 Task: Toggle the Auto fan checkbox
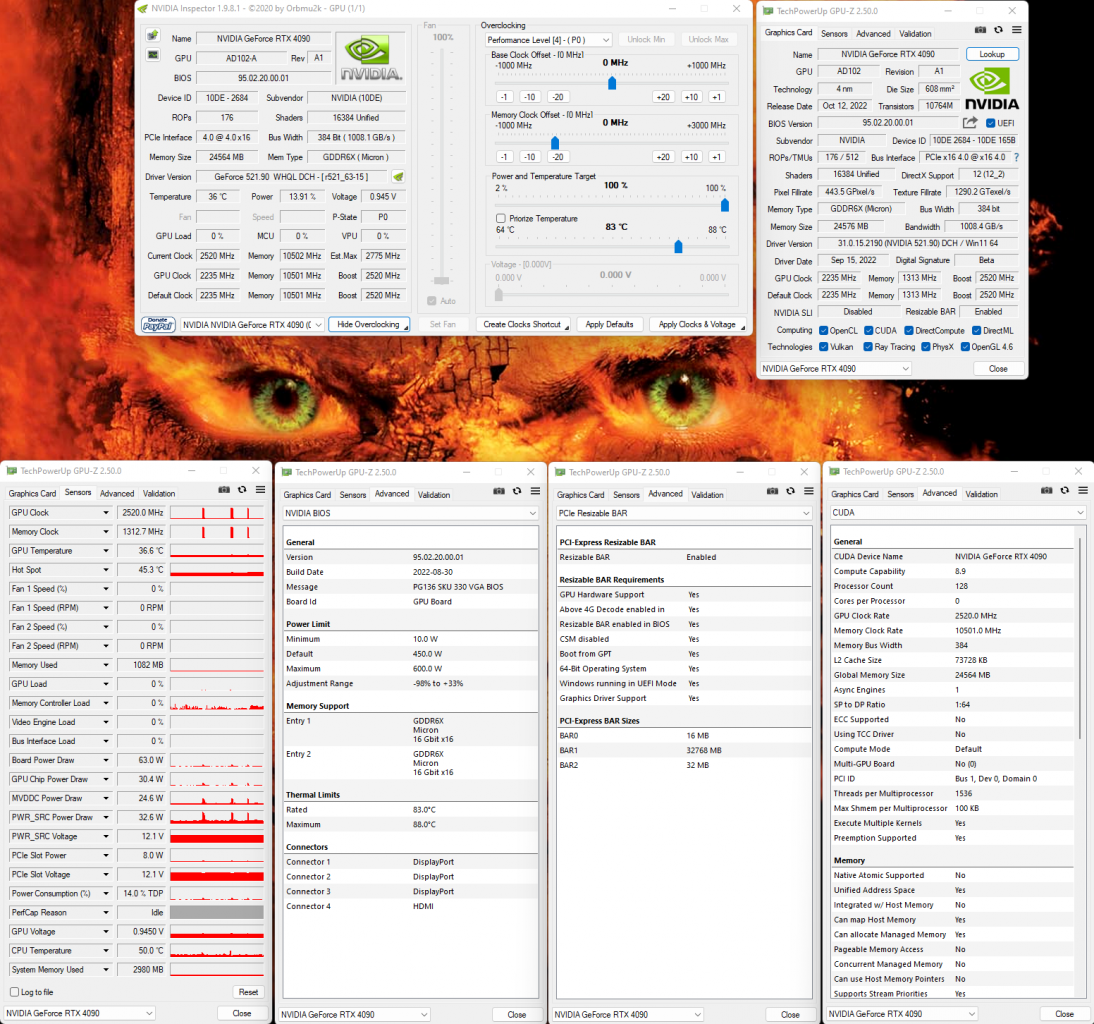point(432,301)
